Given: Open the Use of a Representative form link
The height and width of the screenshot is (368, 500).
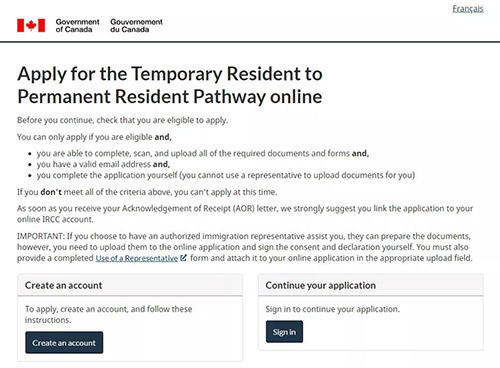Looking at the screenshot, I should coord(137,258).
